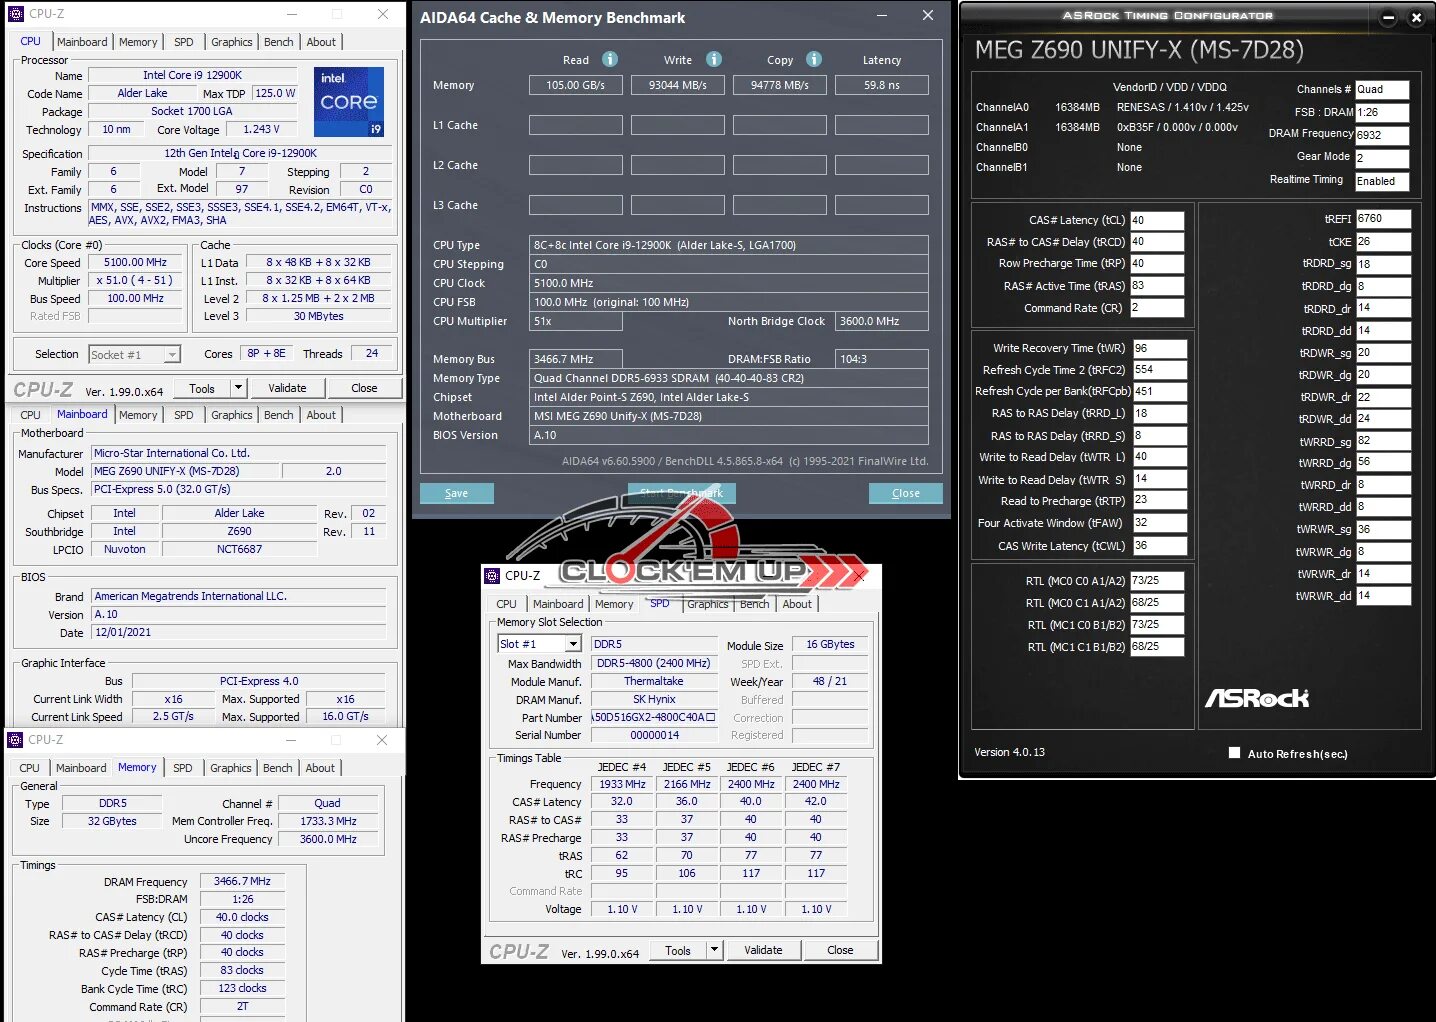Screen dimensions: 1436x1022
Task: Open the Tools dropdown arrow in top CPU-Z window
Action: tap(238, 388)
